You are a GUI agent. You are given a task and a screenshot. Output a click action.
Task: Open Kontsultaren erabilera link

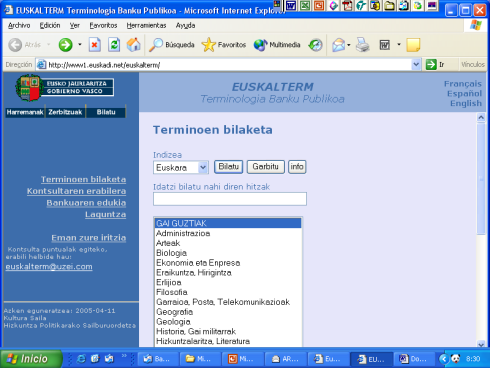(76, 191)
